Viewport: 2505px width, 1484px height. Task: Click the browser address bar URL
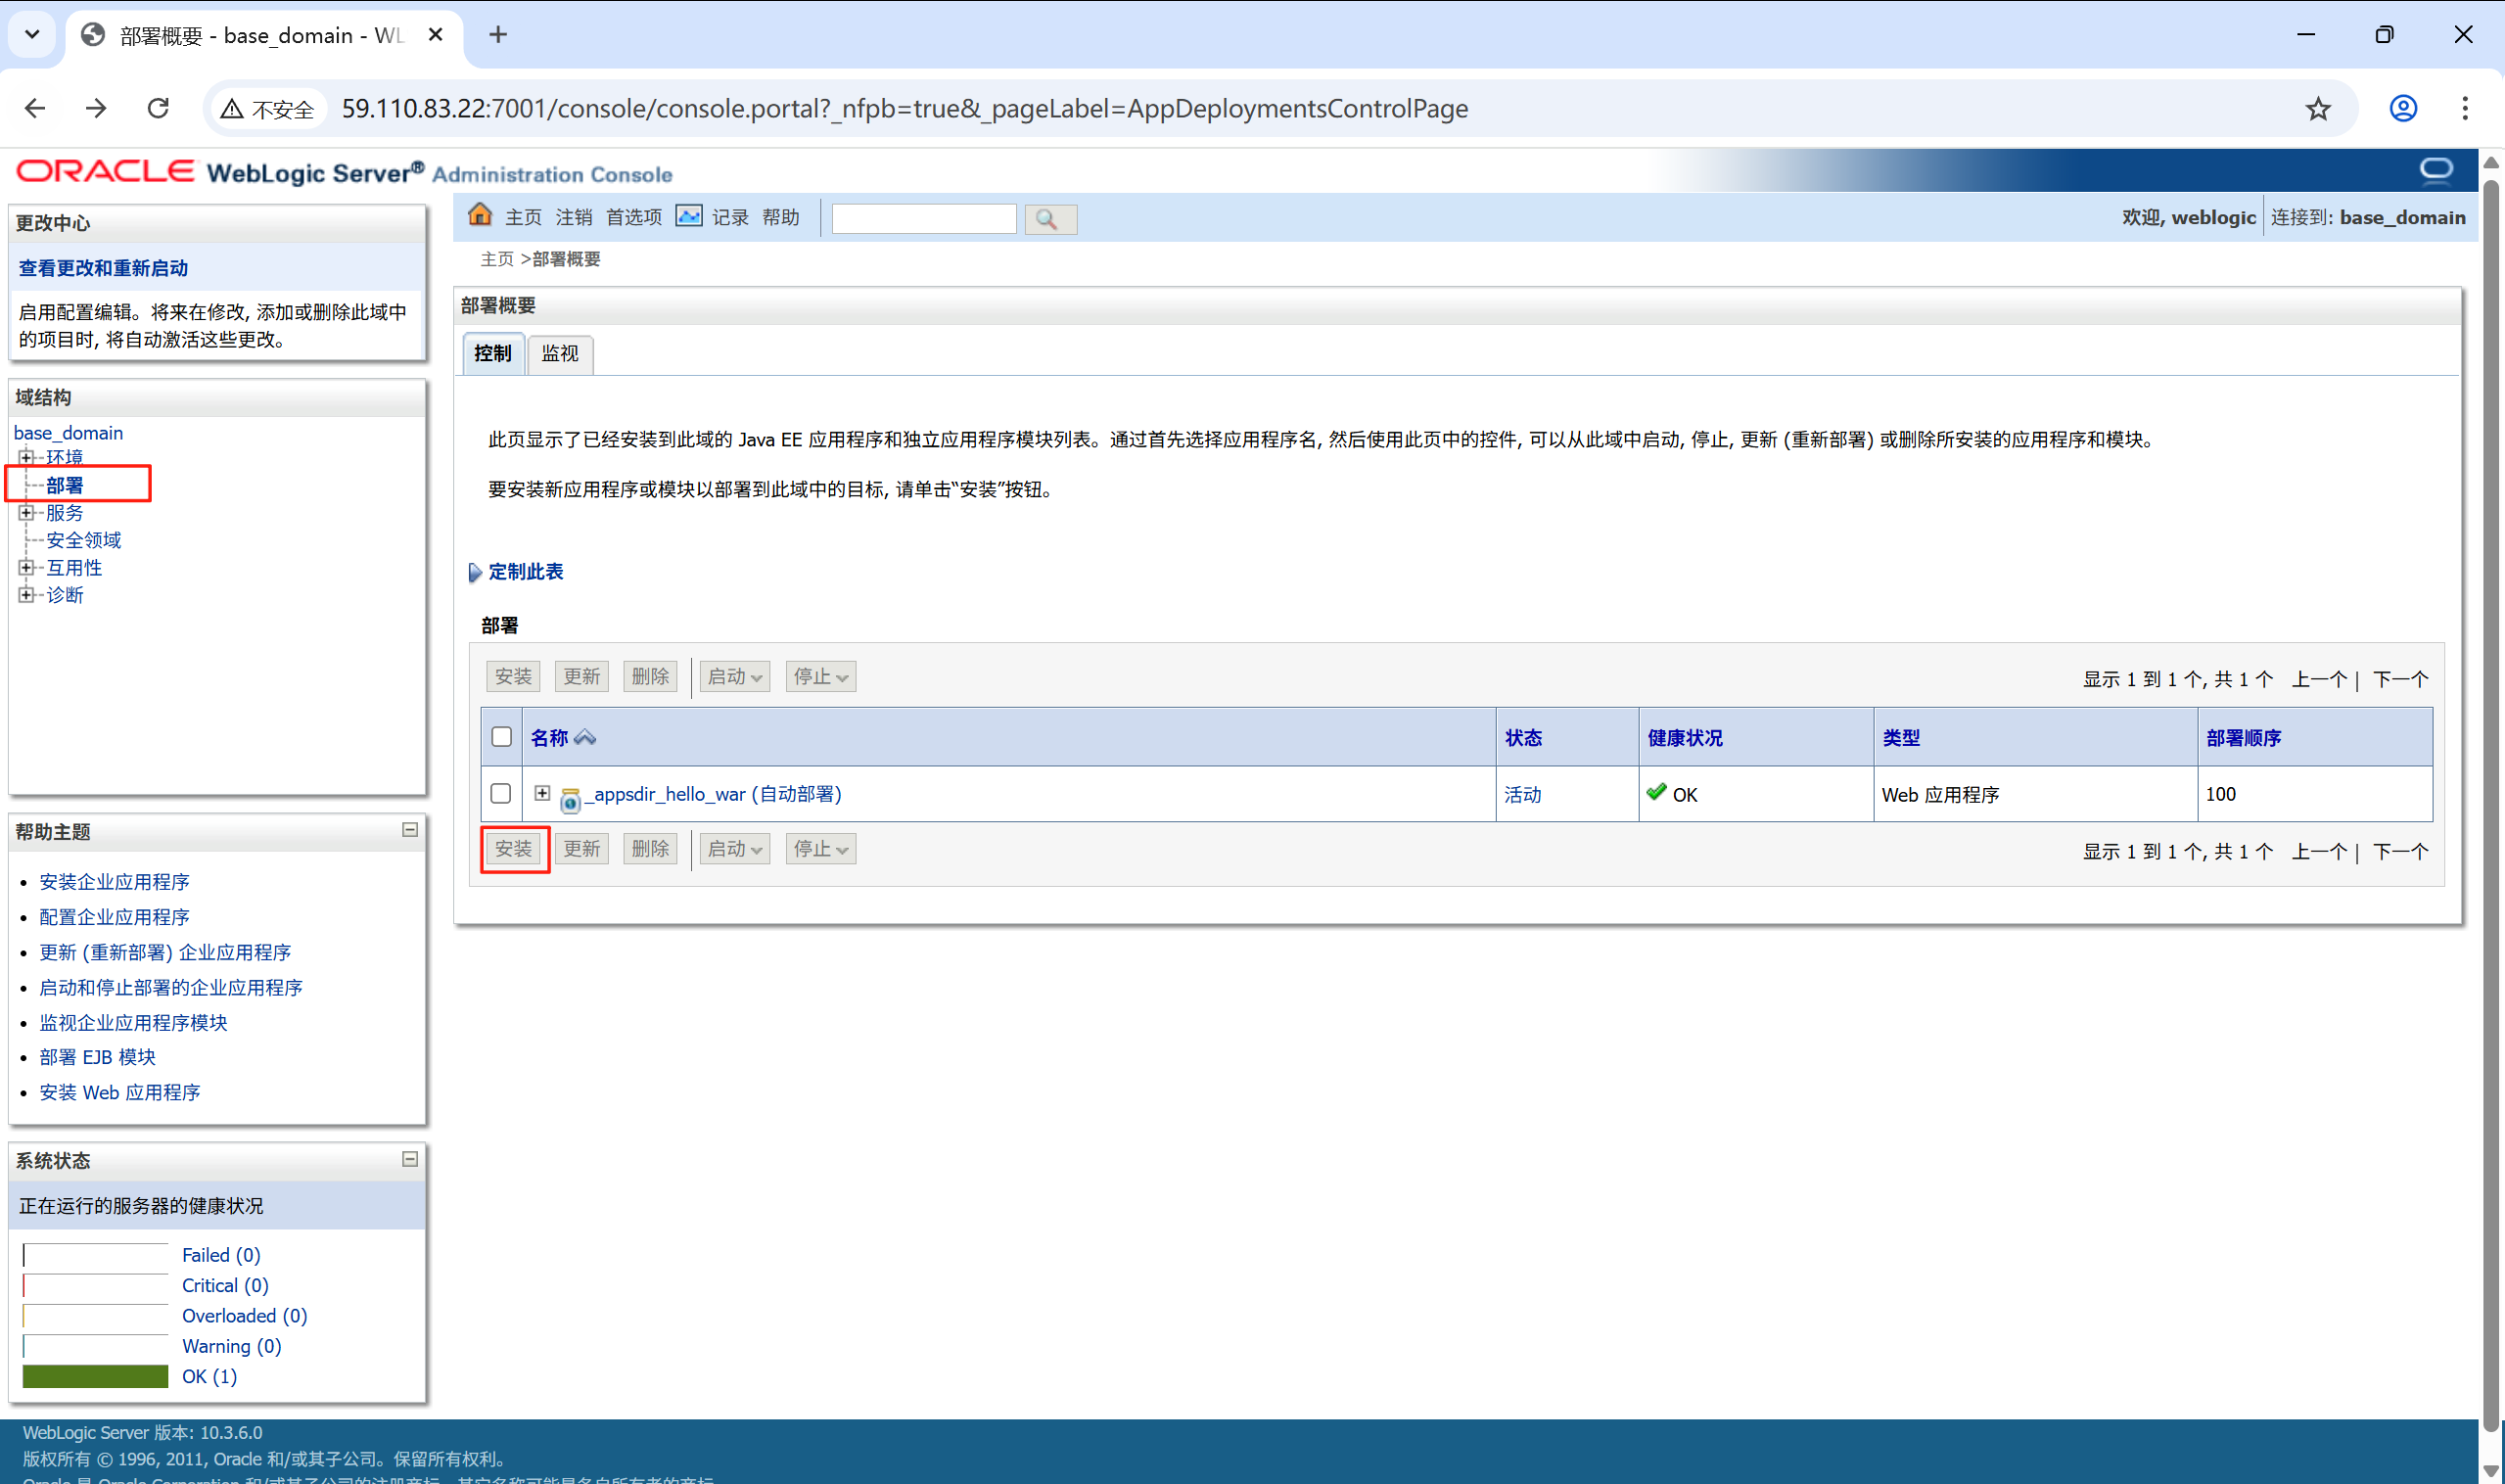tap(904, 108)
